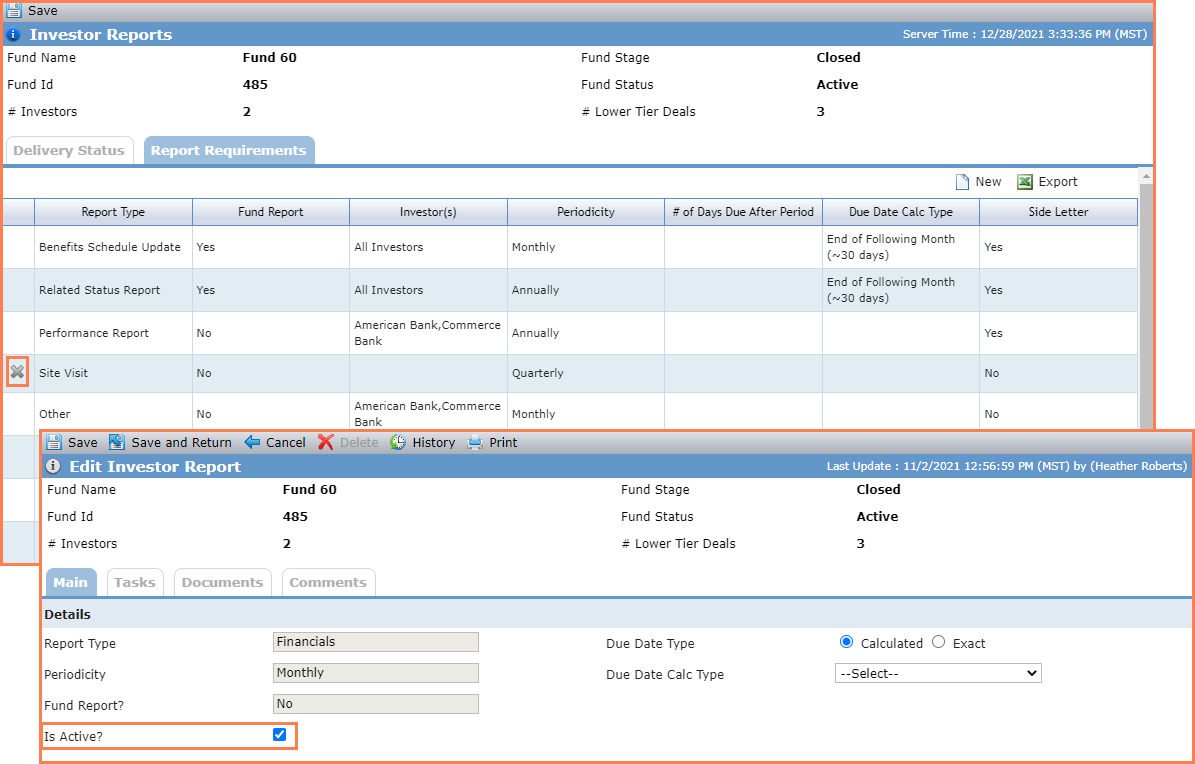
Task: Click the blue Cancel arrow icon
Action: 252,442
